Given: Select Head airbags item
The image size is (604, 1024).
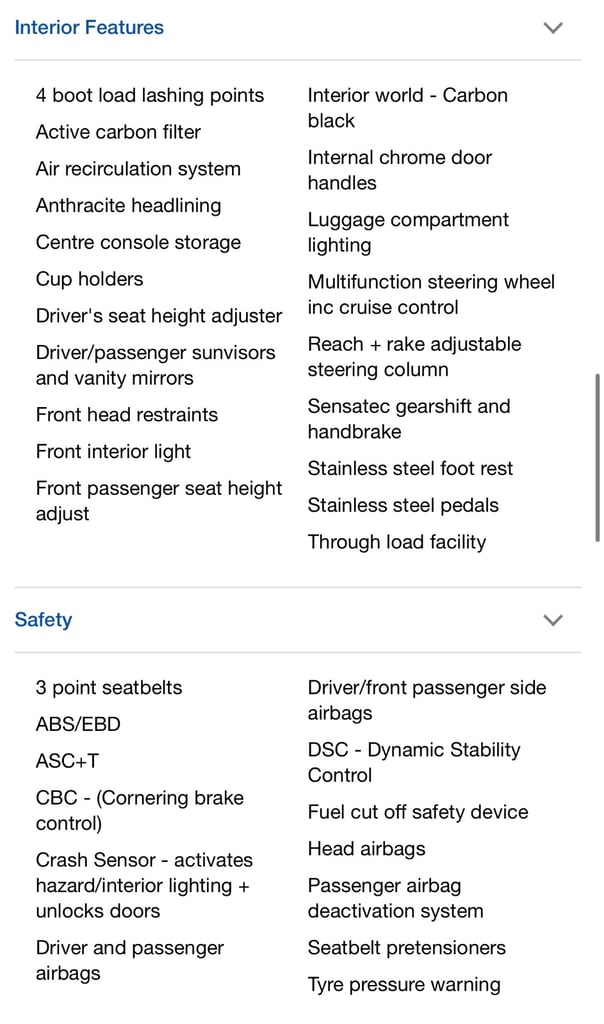Looking at the screenshot, I should pyautogui.click(x=366, y=849).
